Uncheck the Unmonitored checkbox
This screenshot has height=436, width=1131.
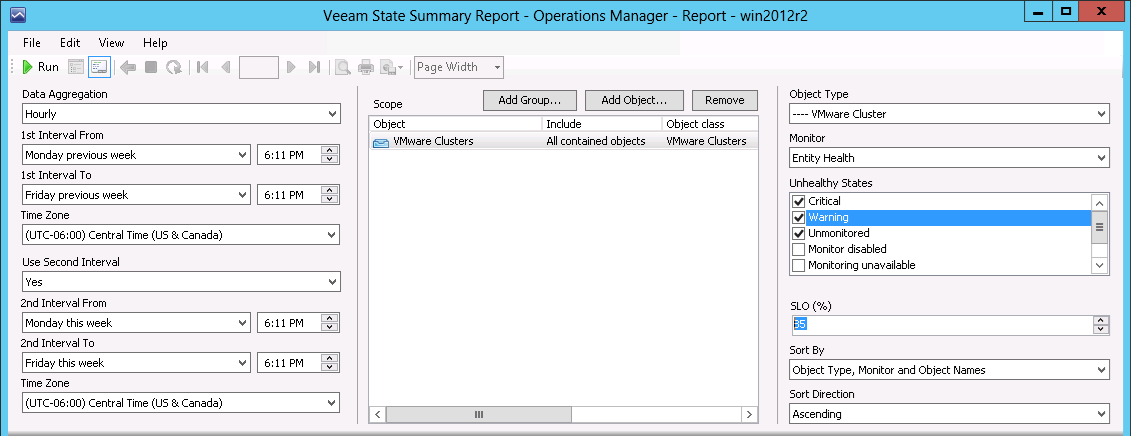point(798,233)
